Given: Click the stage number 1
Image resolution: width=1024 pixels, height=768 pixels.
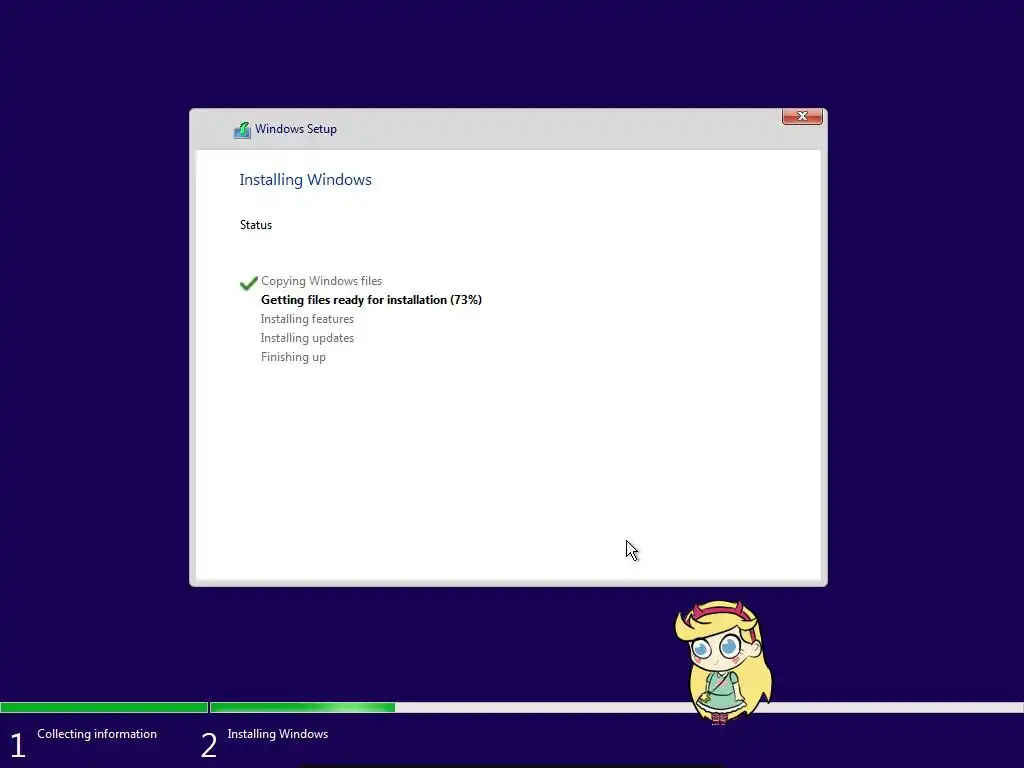Looking at the screenshot, I should 18,745.
